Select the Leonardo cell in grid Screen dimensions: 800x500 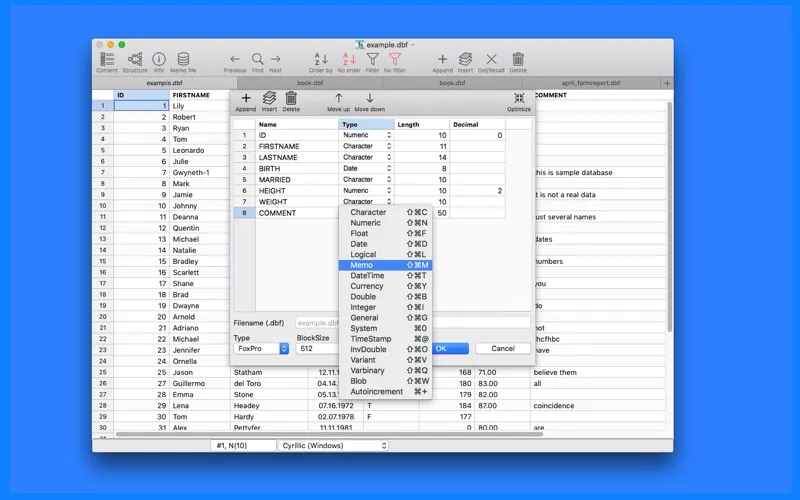click(199, 151)
